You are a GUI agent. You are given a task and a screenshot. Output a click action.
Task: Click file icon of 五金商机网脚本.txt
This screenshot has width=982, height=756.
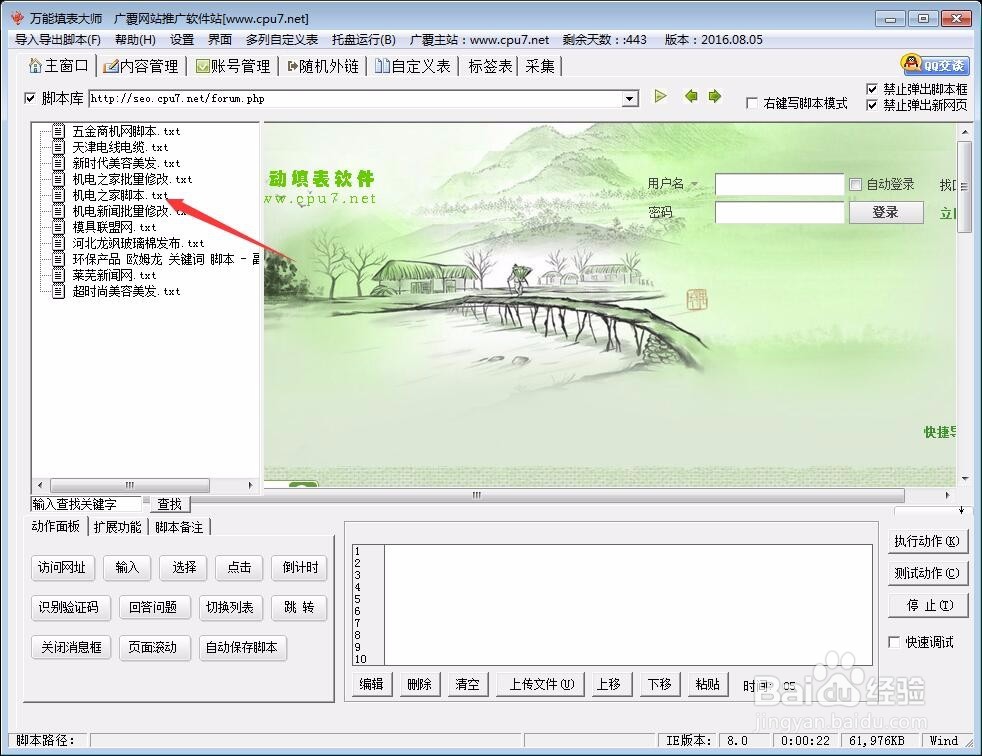[58, 131]
